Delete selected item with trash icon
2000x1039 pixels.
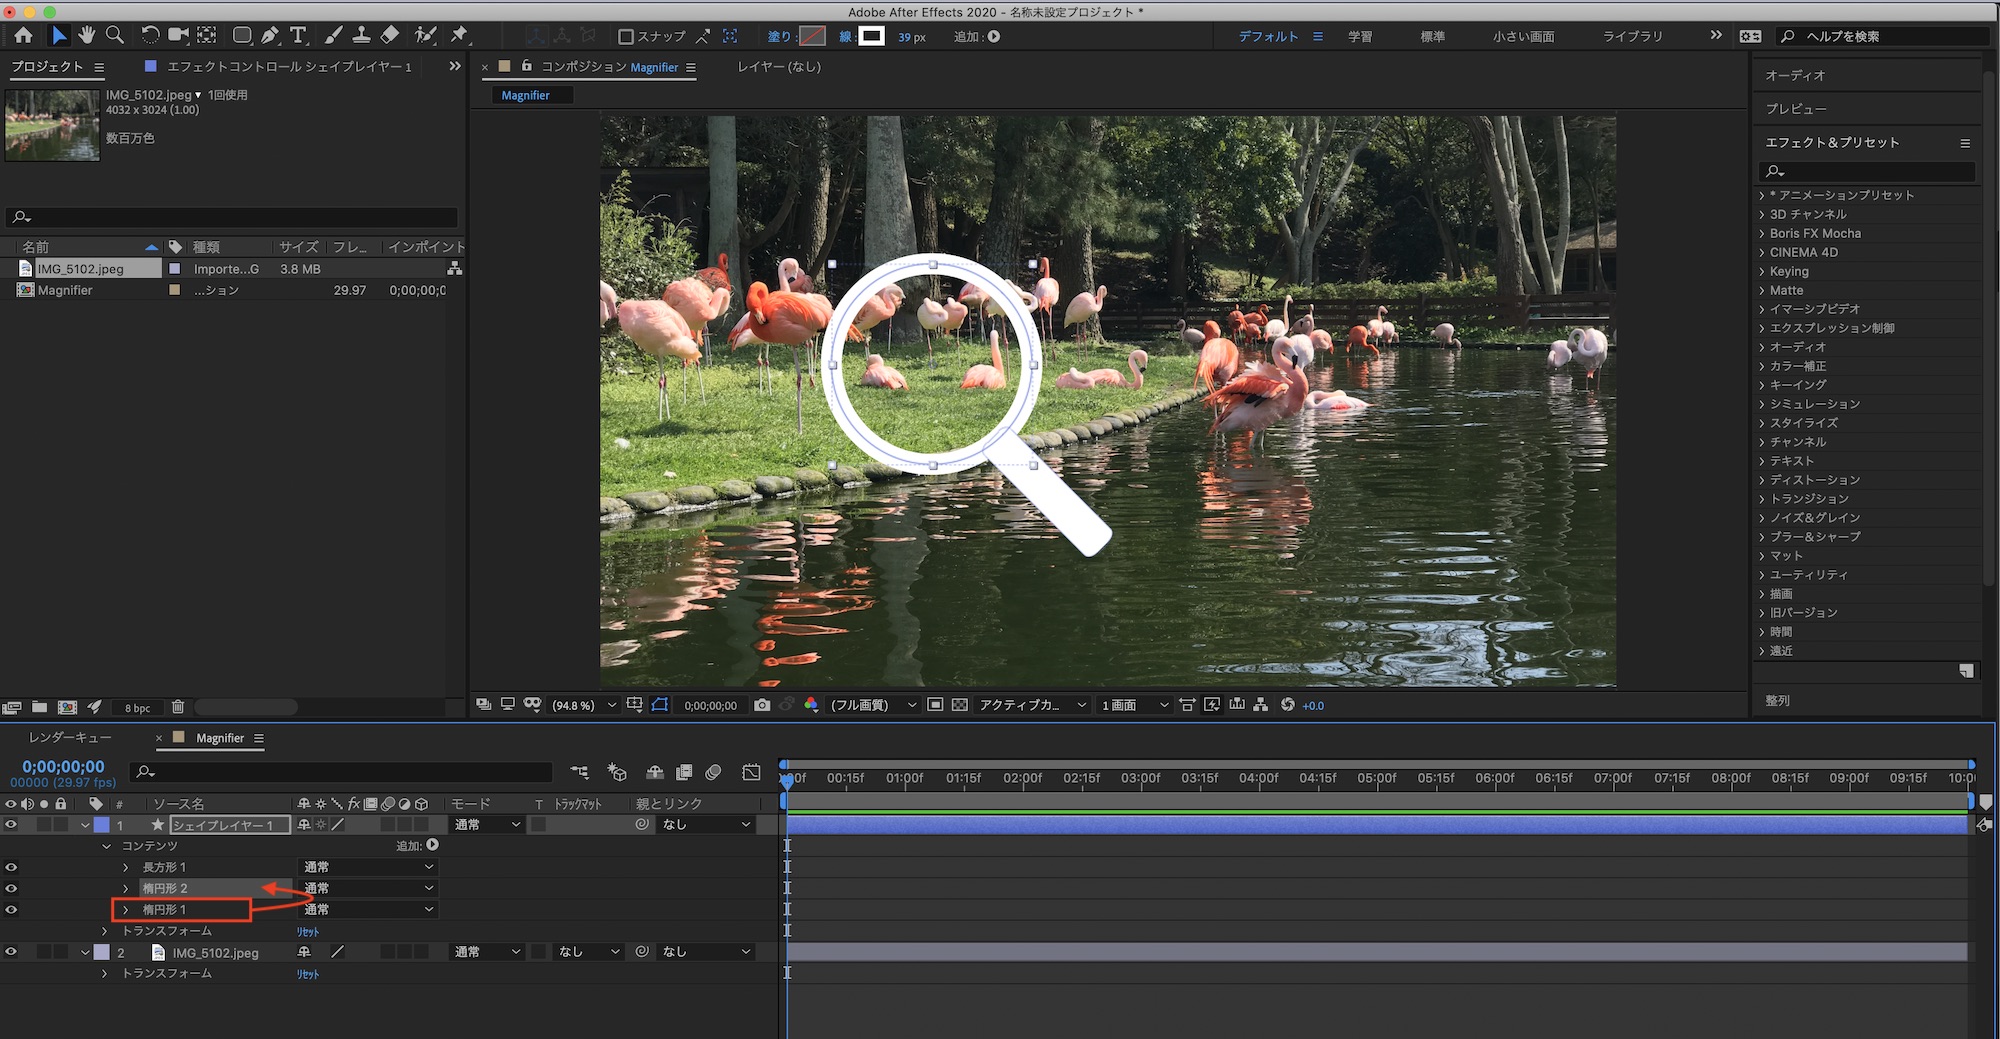[178, 707]
